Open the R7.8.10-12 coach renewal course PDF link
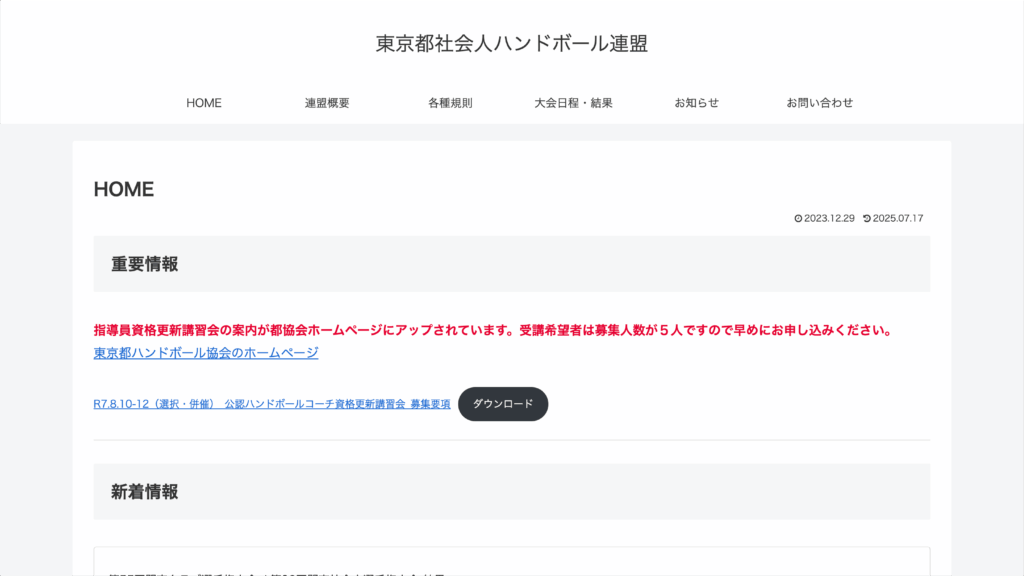The height and width of the screenshot is (576, 1024). [x=272, y=404]
